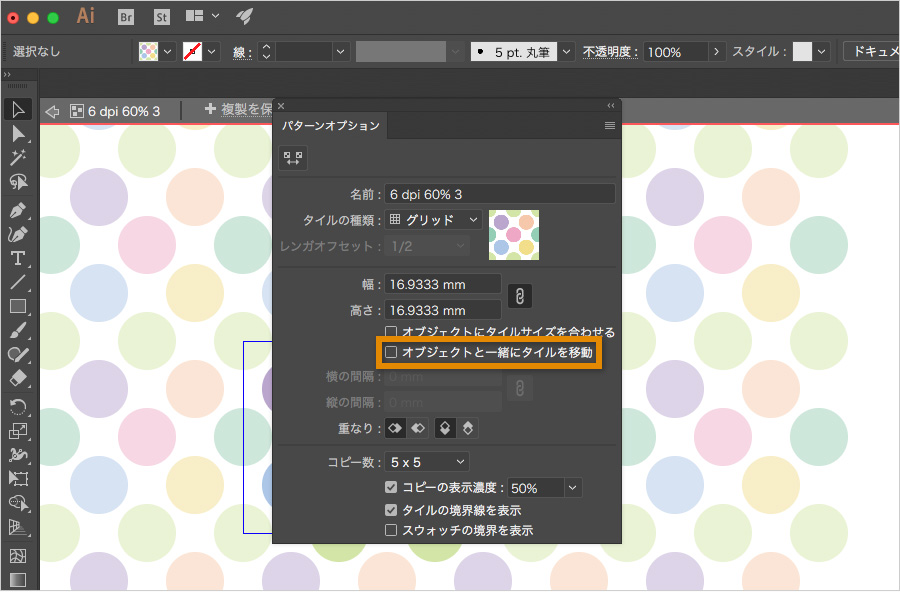Enable オブジェクトにタイルサイズを合わせる checkbox

point(391,331)
